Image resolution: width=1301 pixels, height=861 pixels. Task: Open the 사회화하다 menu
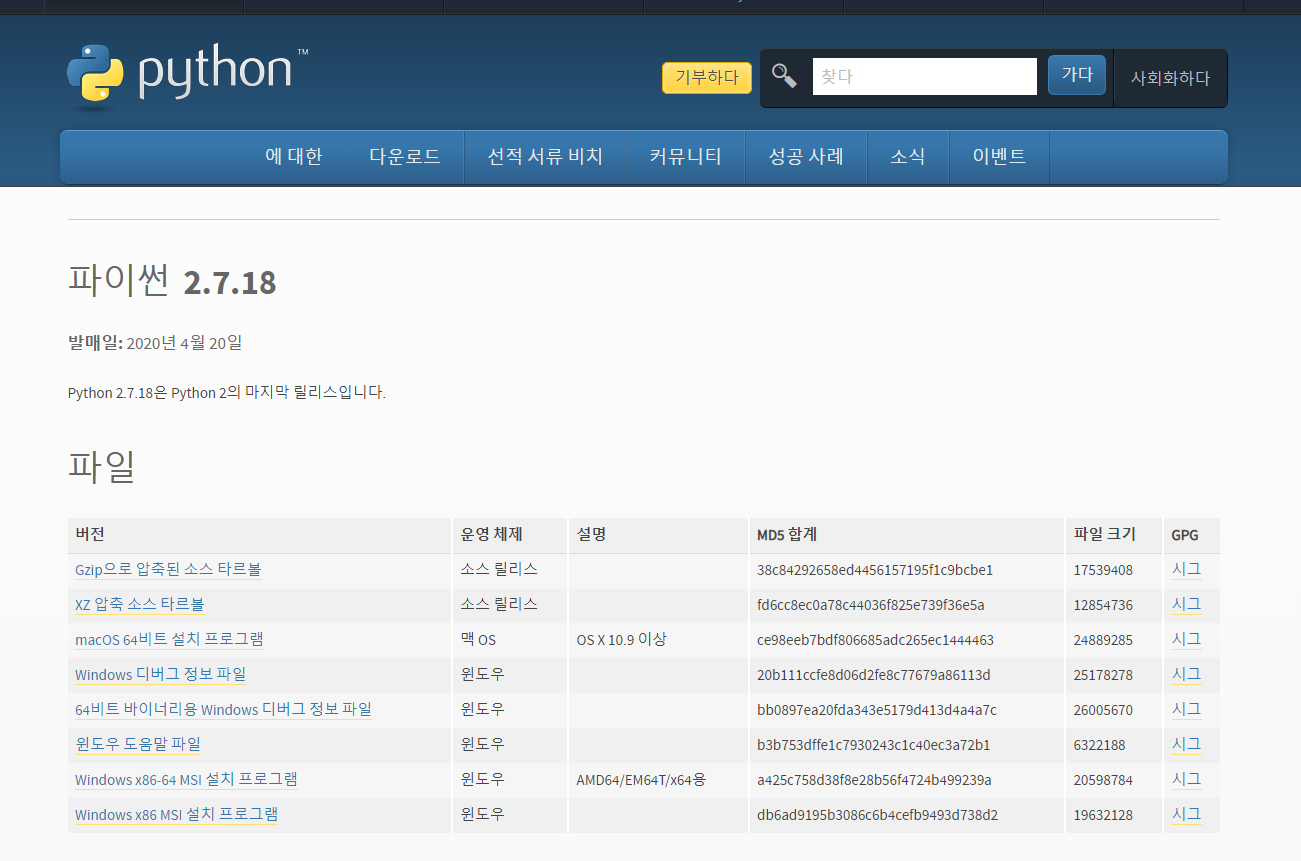[x=1170, y=78]
